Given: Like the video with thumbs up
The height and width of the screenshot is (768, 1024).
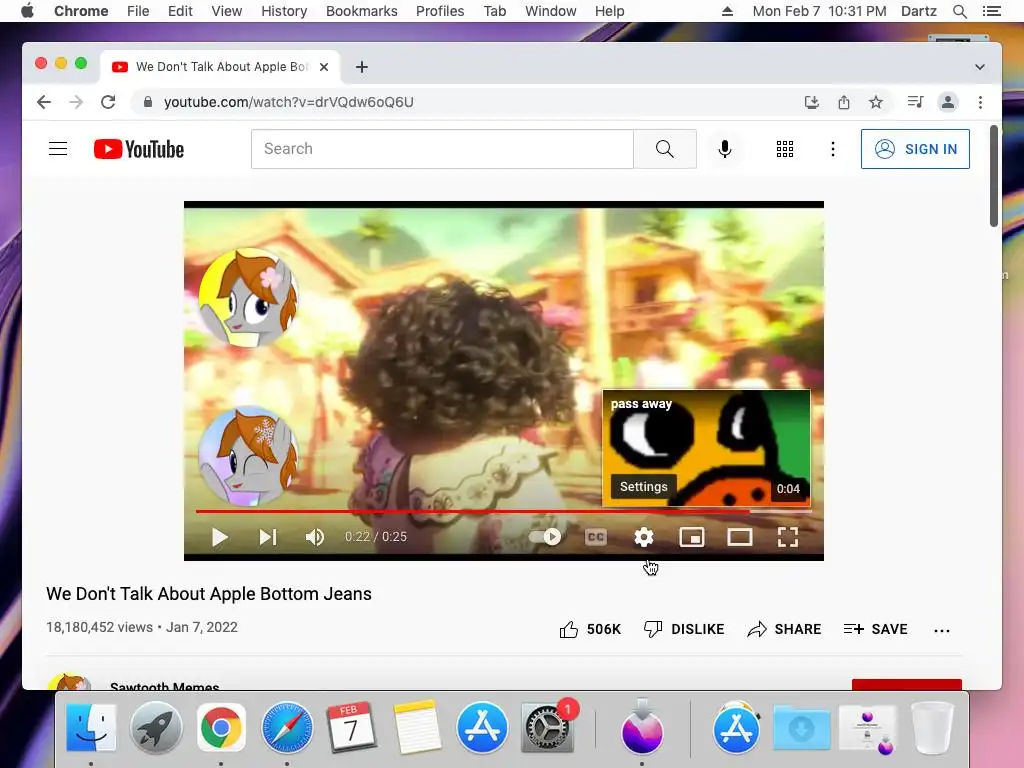Looking at the screenshot, I should pos(590,629).
